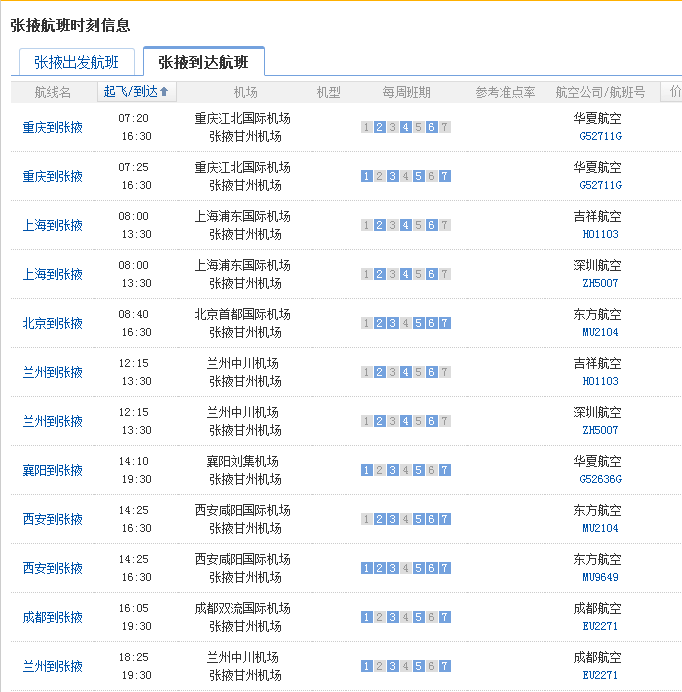Image resolution: width=682 pixels, height=692 pixels.
Task: Open 上海到张掖 link in 吉祥航空 row
Action: tap(53, 226)
